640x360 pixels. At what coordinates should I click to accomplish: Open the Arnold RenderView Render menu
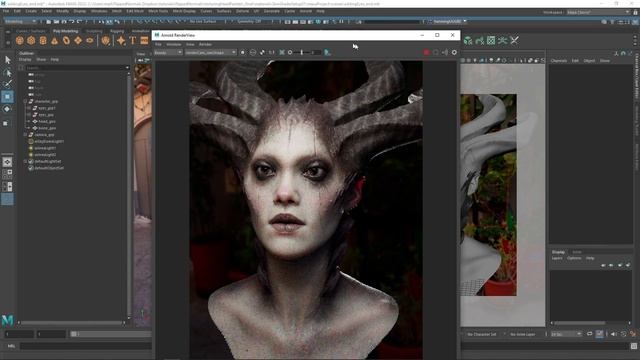(205, 44)
